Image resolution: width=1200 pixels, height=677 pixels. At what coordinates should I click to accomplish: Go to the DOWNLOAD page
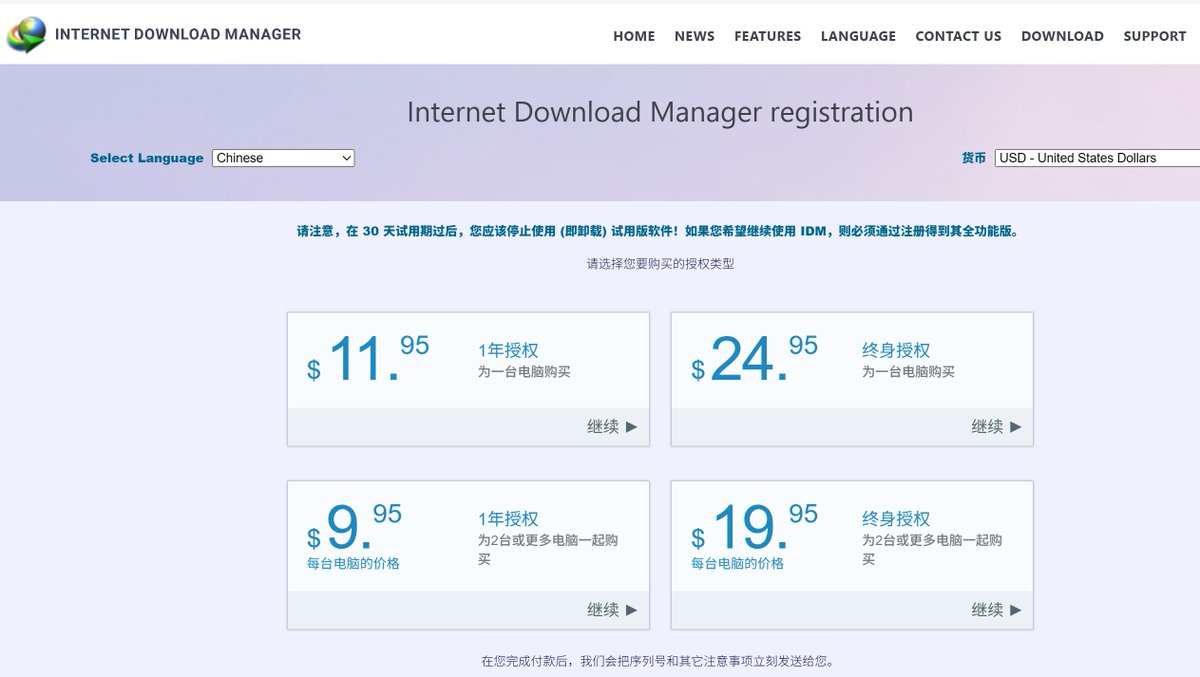coord(1062,36)
